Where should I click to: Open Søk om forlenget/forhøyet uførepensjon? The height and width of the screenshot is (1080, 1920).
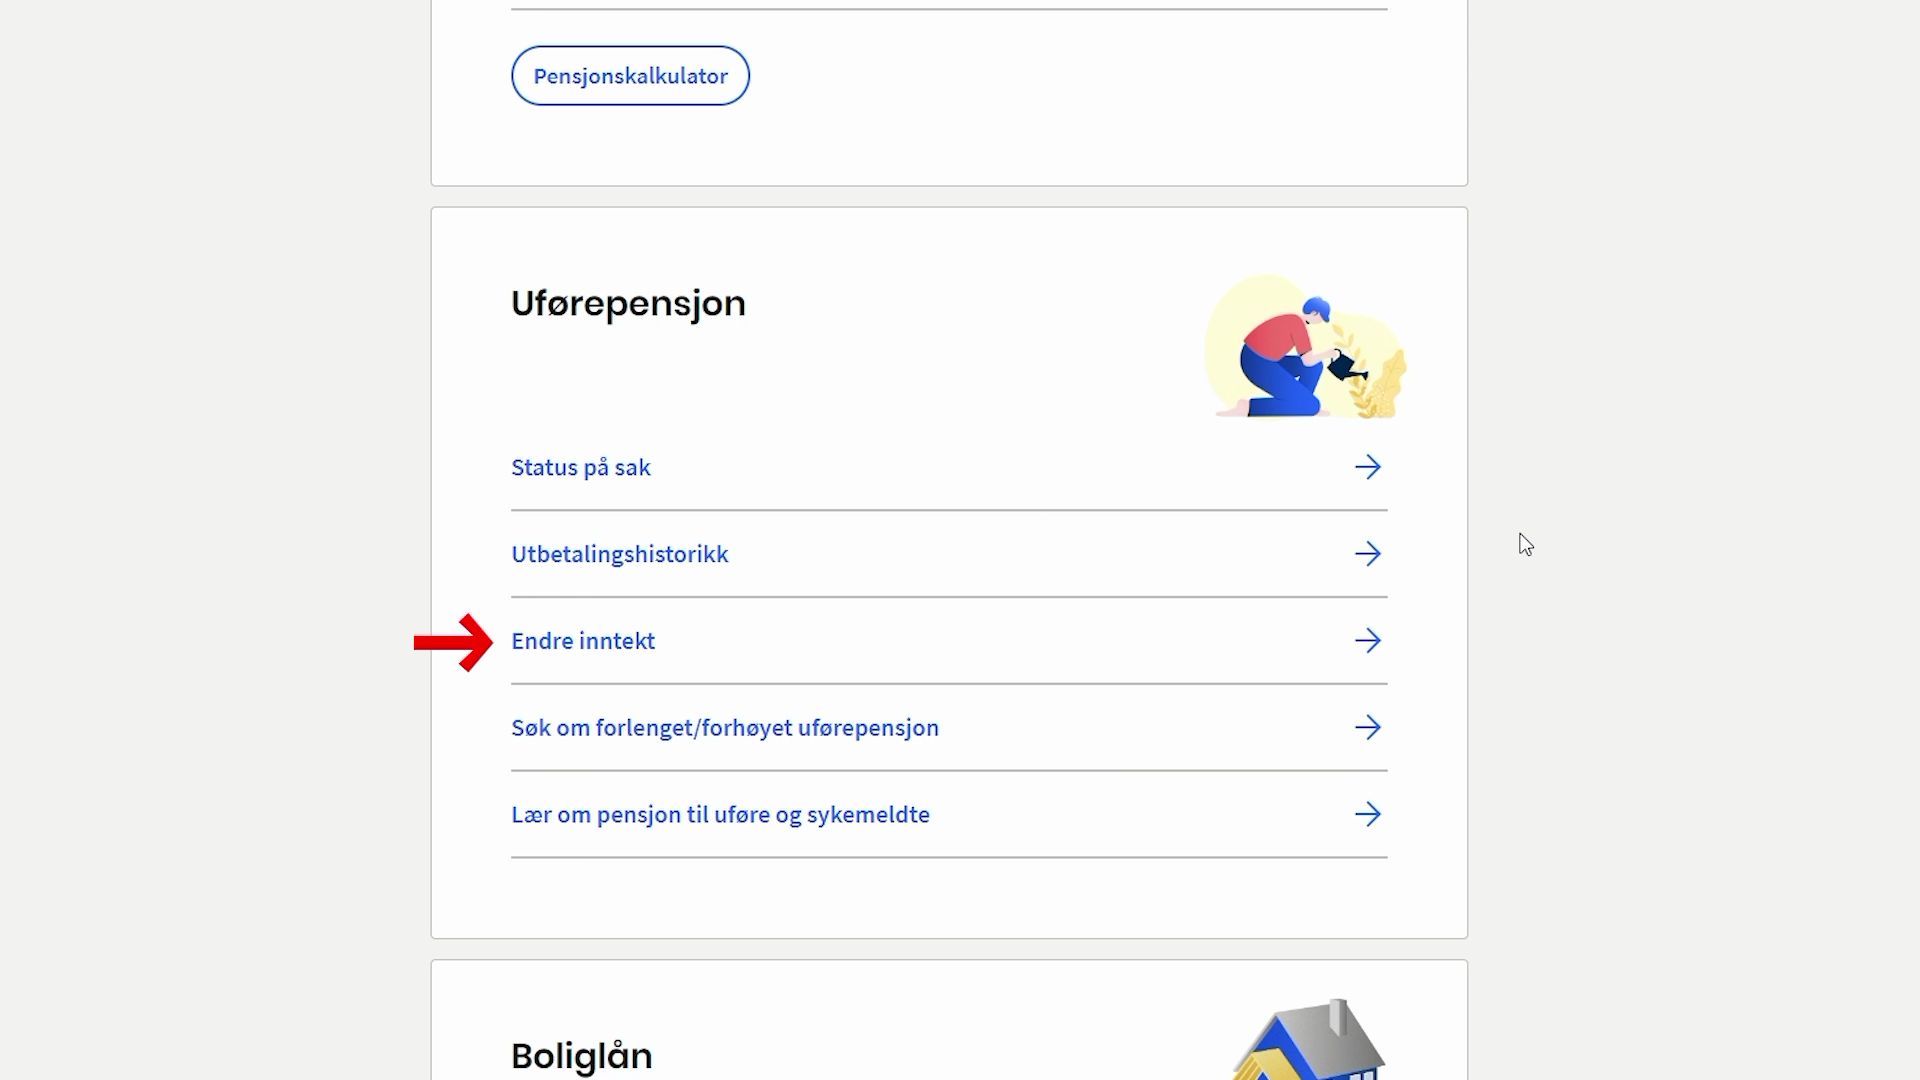(x=725, y=728)
